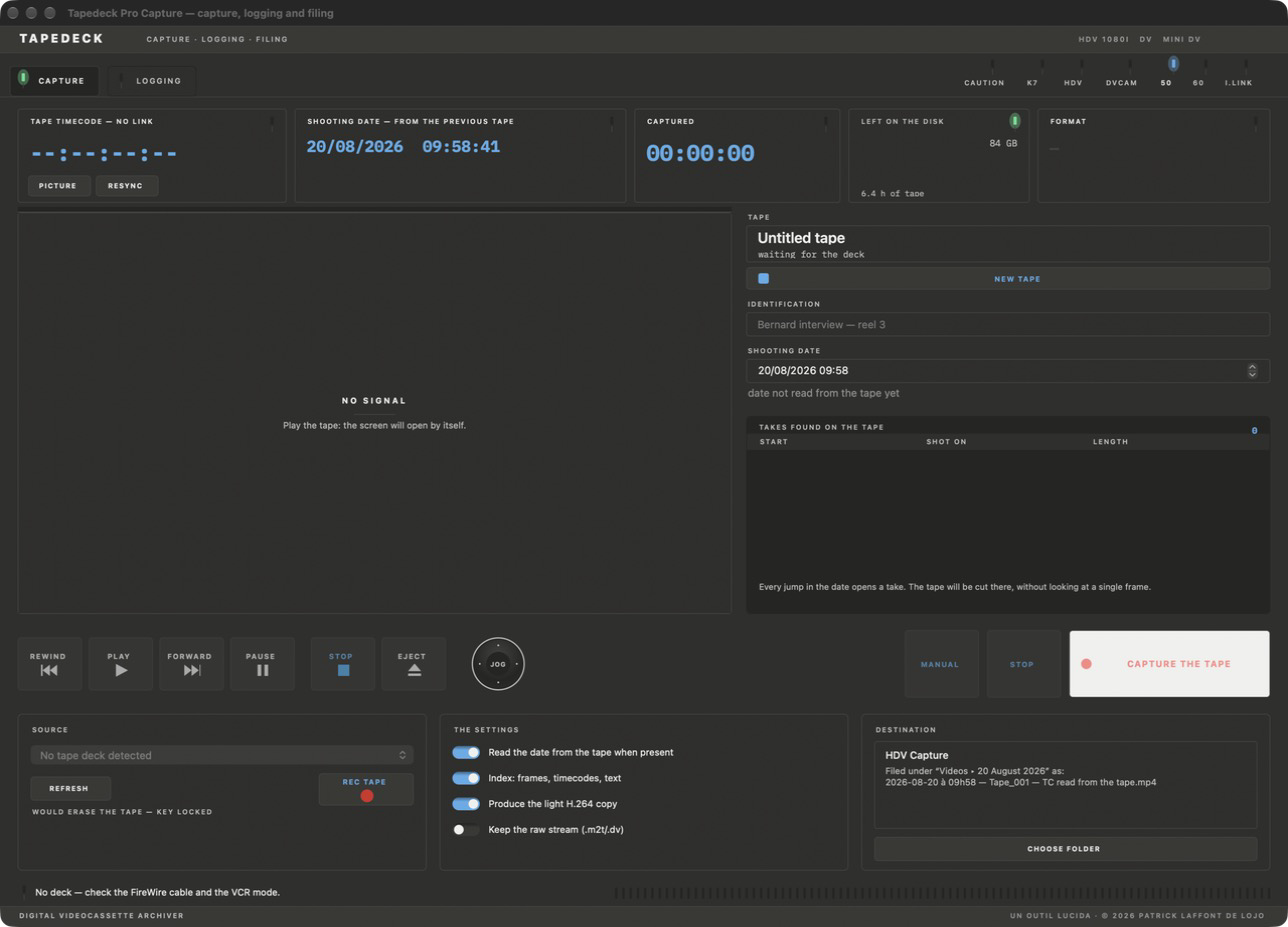The width and height of the screenshot is (1288, 927).
Task: Stop the deck with blue square button
Action: pyautogui.click(x=343, y=664)
